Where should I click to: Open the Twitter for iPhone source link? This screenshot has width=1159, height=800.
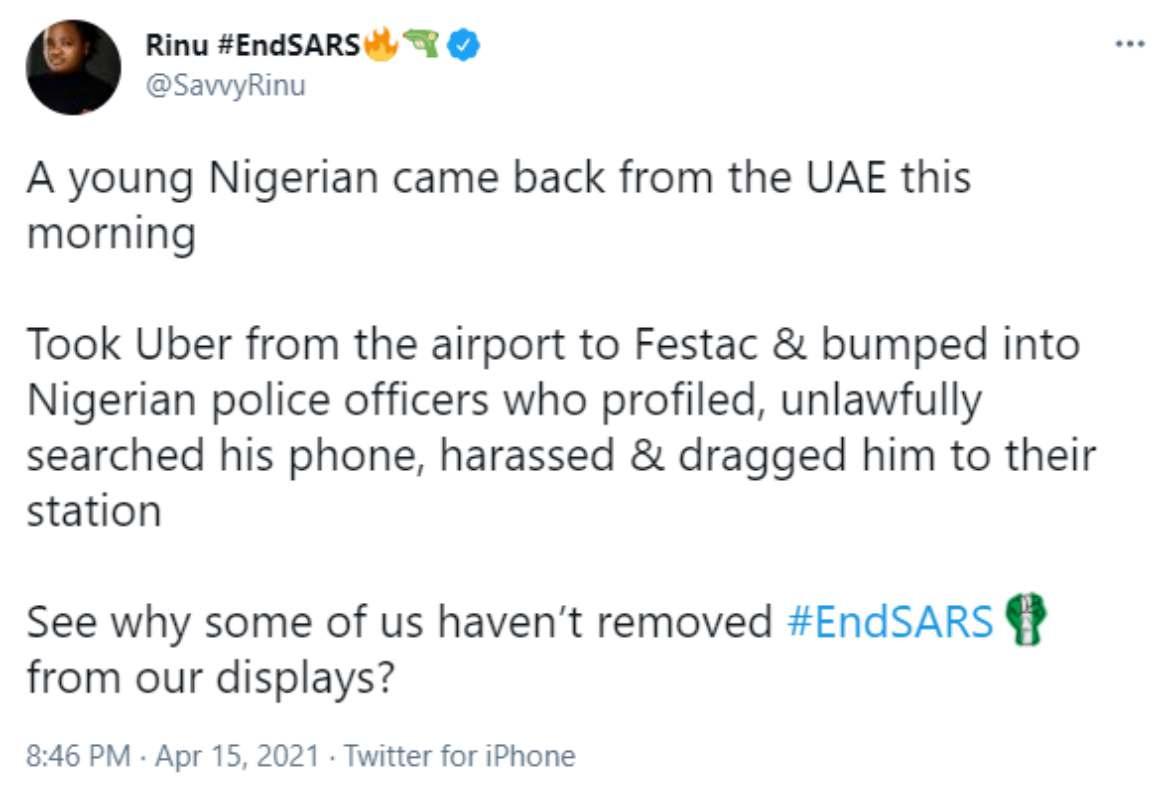(x=460, y=756)
